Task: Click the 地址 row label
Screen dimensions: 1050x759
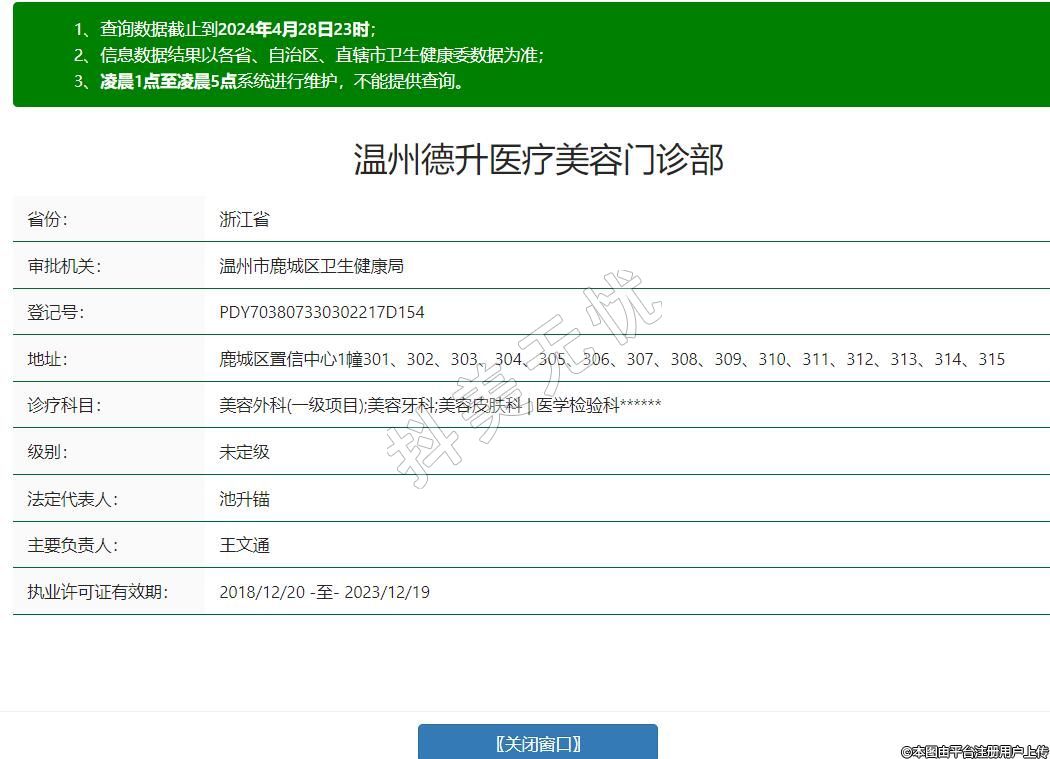Action: (47, 359)
